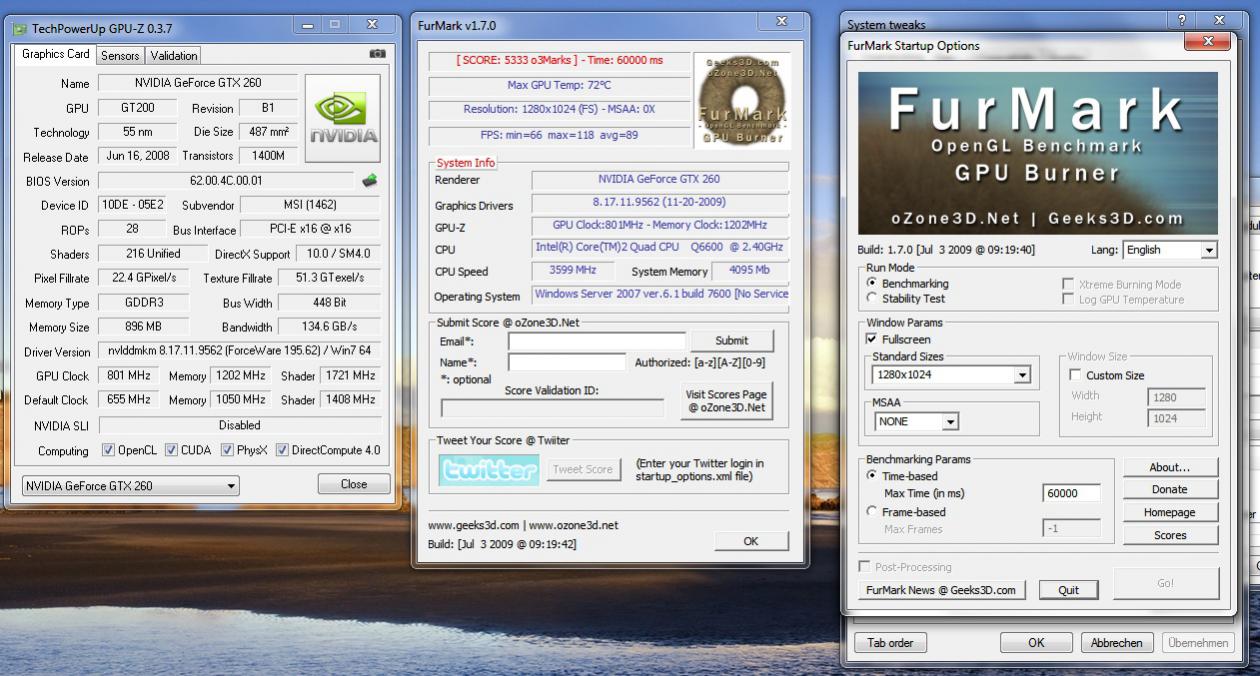Click FurMark News @ Geeks3D.com button
The height and width of the screenshot is (676, 1260).
tap(941, 590)
